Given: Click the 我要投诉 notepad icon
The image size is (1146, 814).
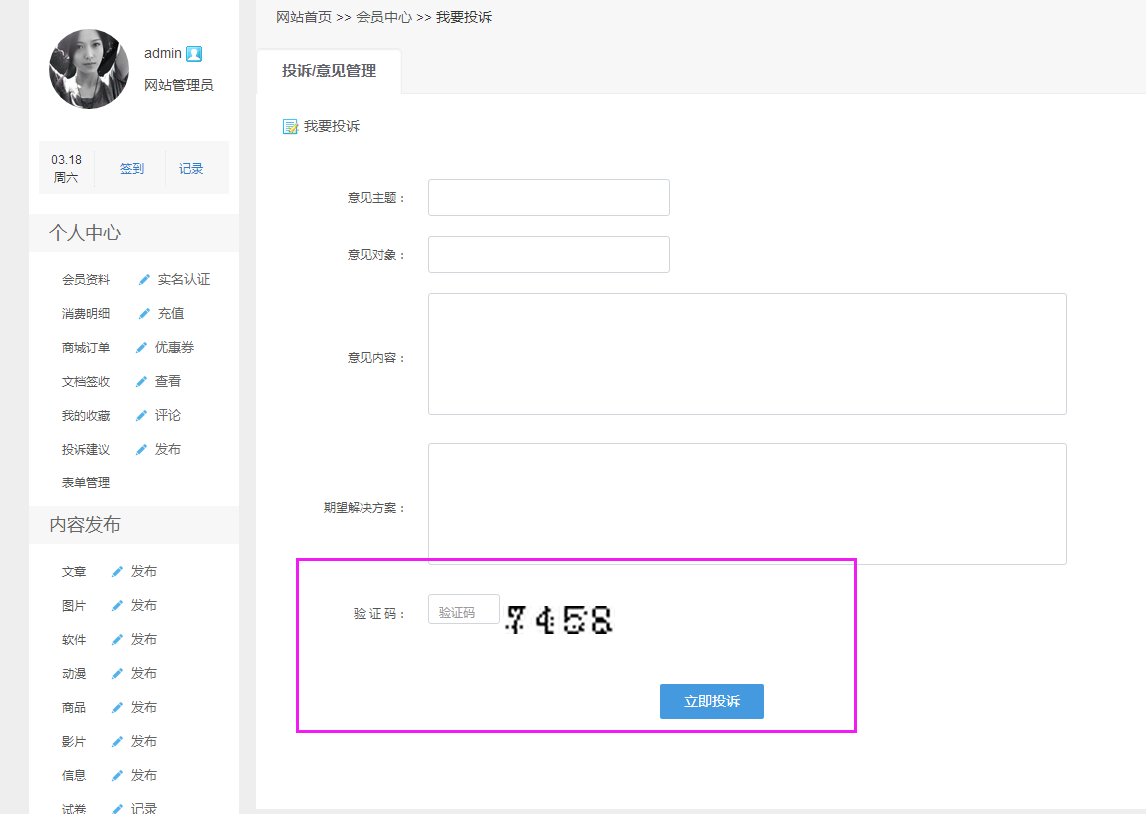Looking at the screenshot, I should point(289,126).
